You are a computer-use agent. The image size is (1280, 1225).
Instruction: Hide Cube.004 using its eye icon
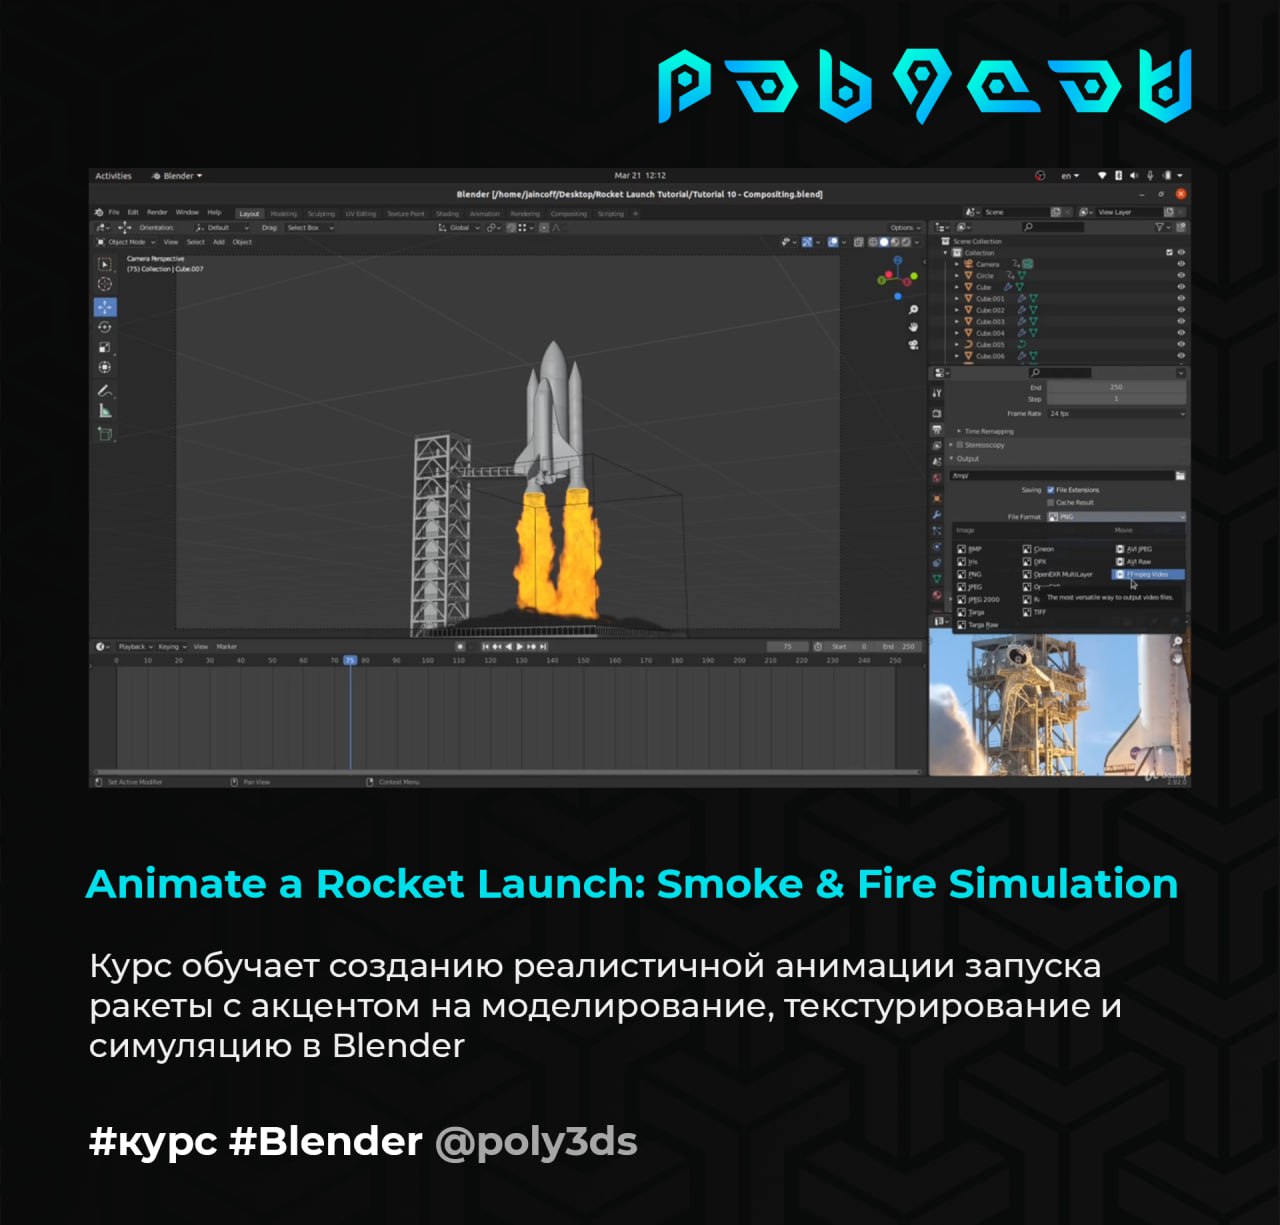point(1181,333)
